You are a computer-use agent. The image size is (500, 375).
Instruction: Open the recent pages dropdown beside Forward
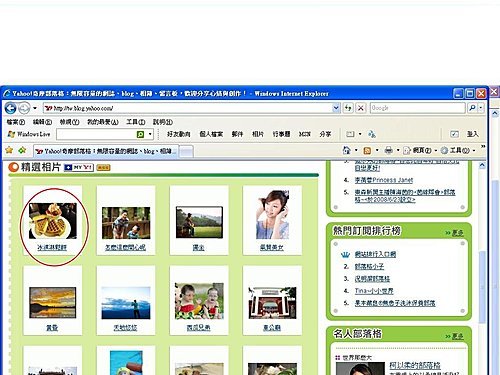tap(35, 108)
